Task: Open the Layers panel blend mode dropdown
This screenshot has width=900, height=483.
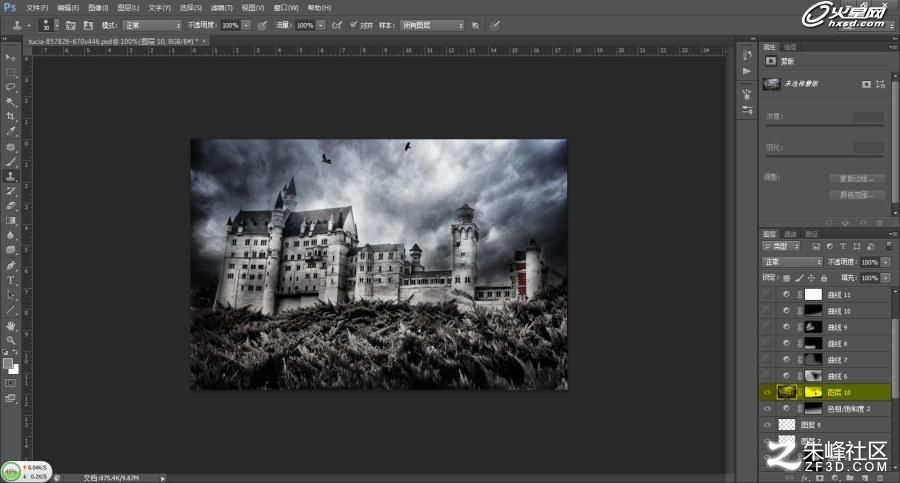Action: (x=792, y=262)
